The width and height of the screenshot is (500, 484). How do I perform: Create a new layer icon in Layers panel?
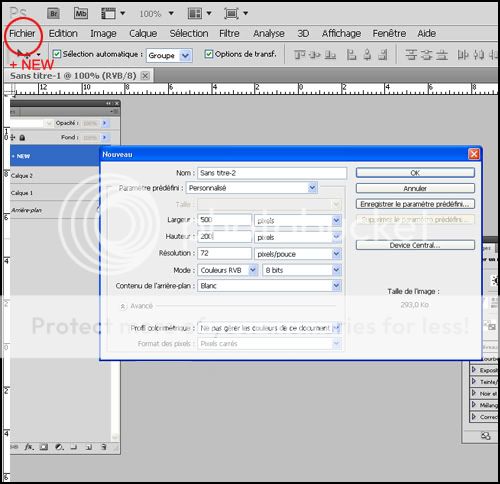[x=89, y=447]
